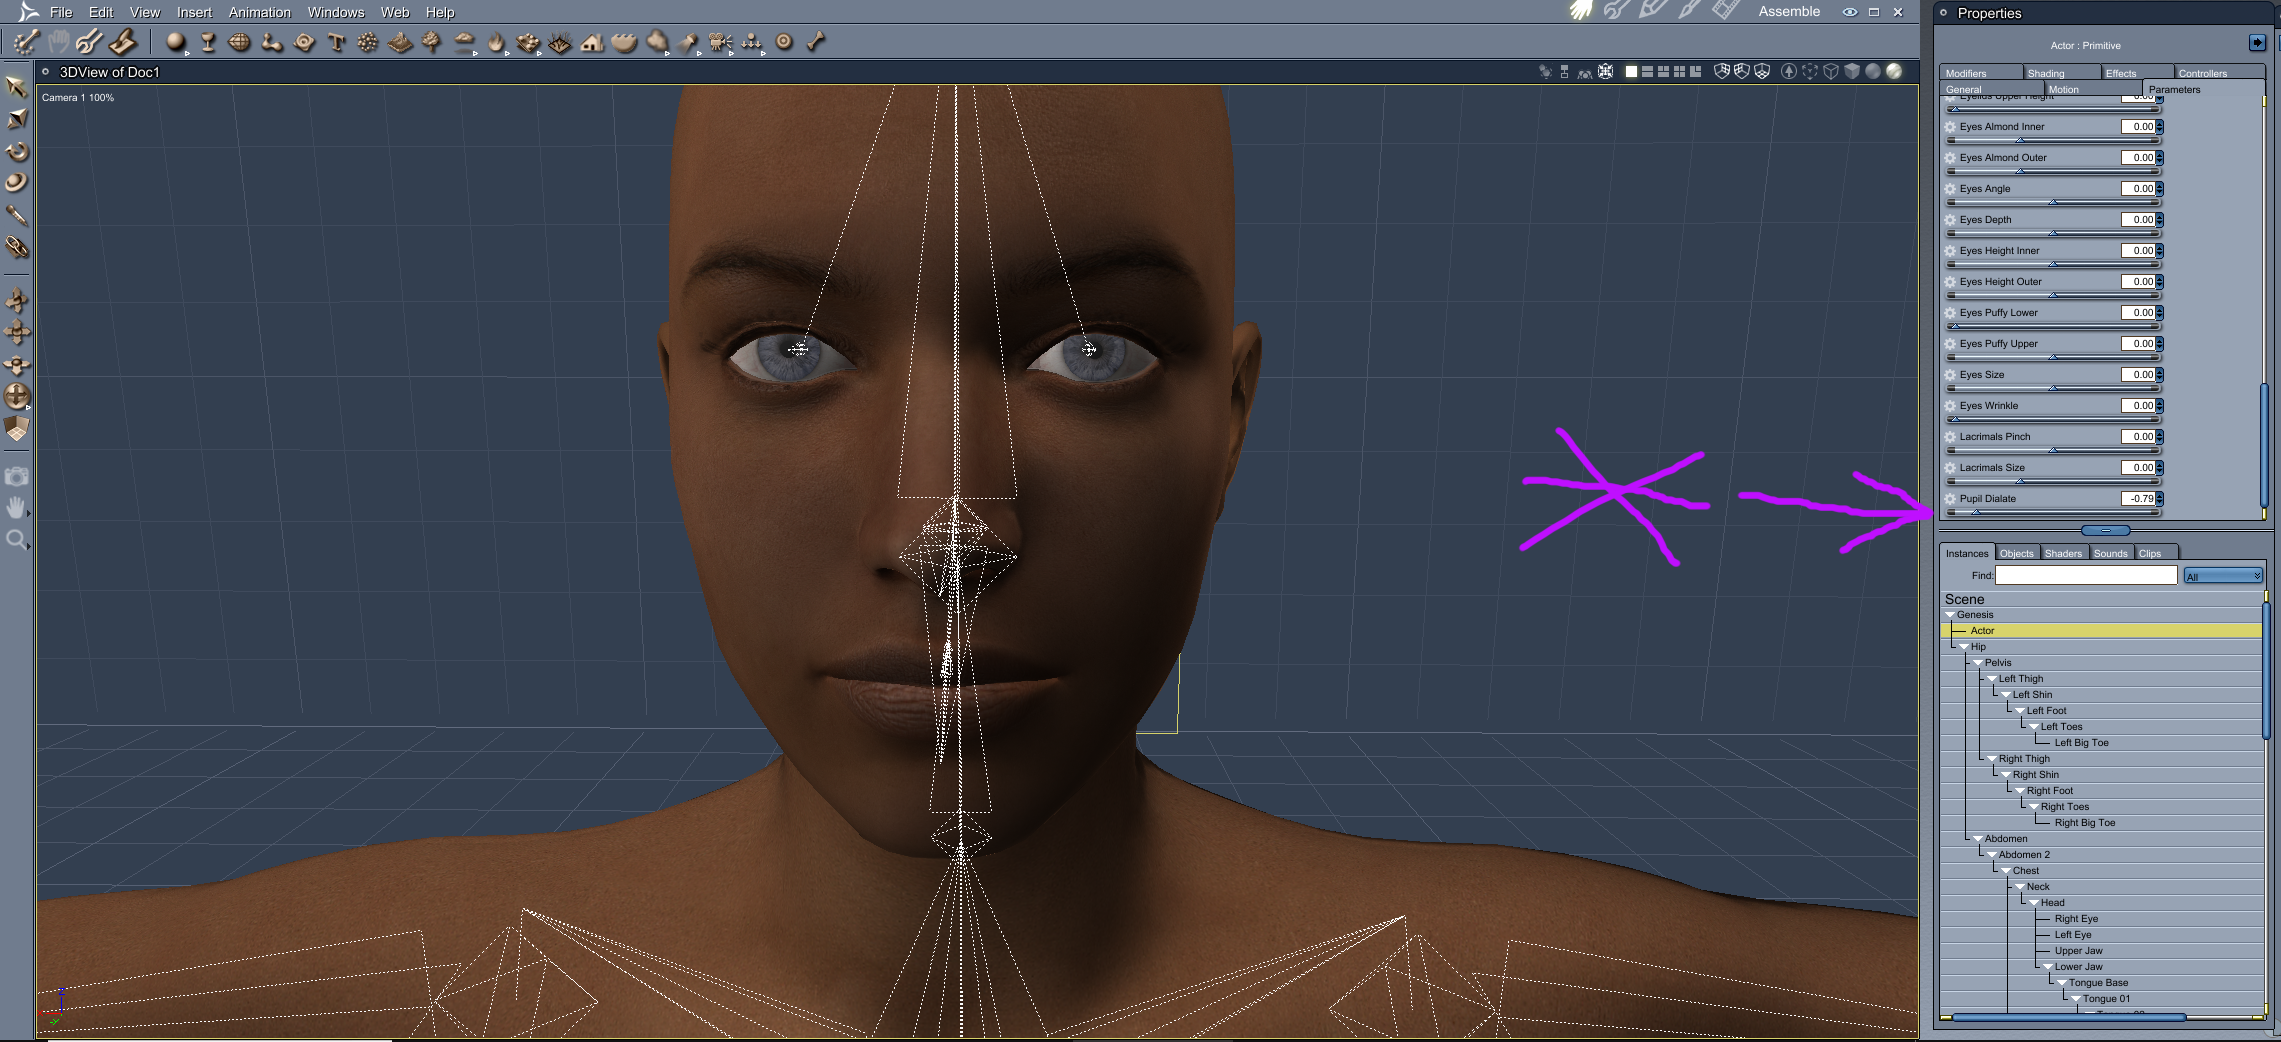This screenshot has width=2281, height=1042.
Task: Open the All filter dropdown
Action: tap(2222, 576)
